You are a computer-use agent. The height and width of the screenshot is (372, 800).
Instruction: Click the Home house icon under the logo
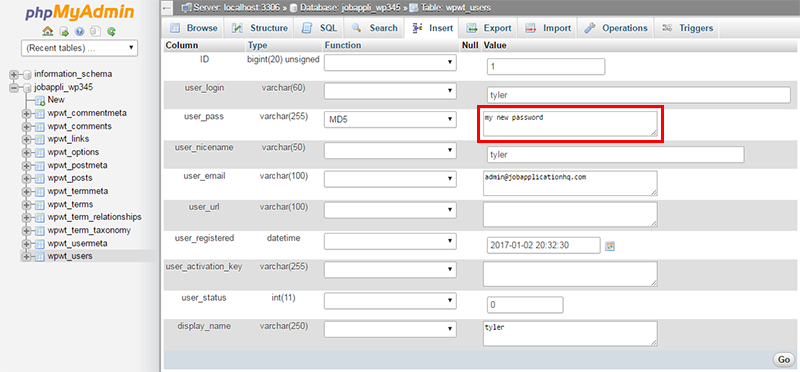(x=48, y=32)
